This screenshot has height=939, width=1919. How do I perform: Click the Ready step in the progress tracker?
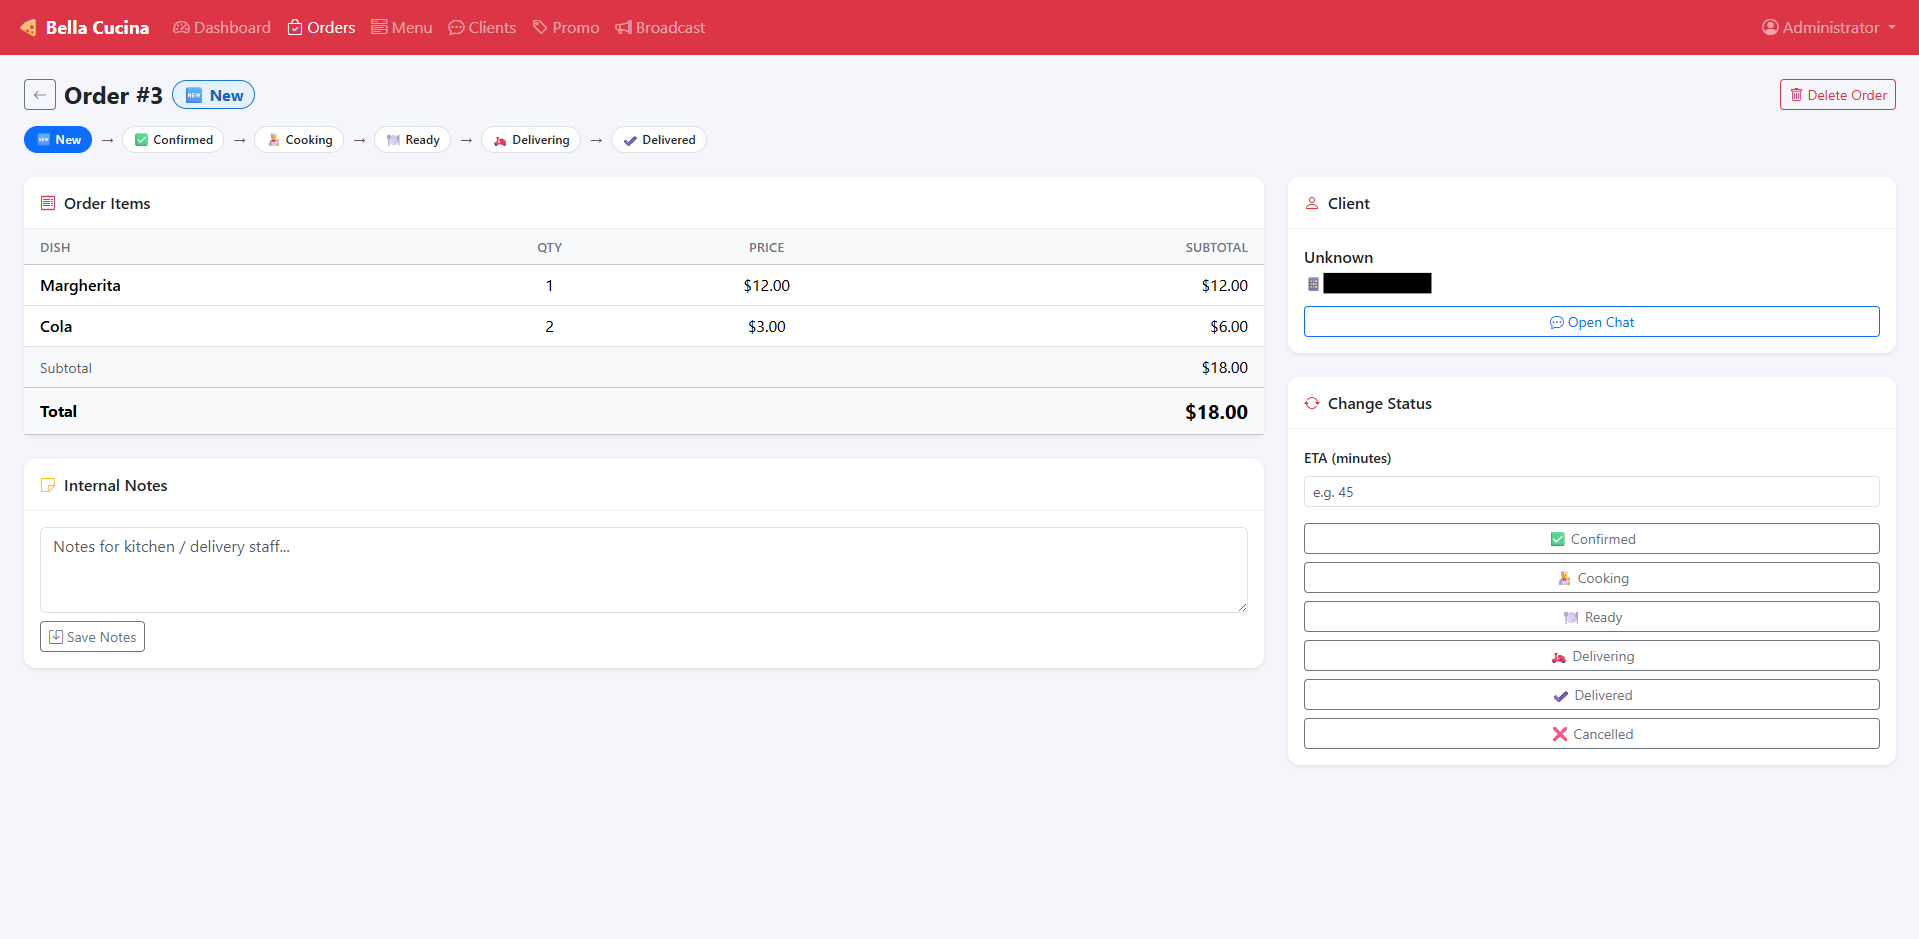(412, 140)
